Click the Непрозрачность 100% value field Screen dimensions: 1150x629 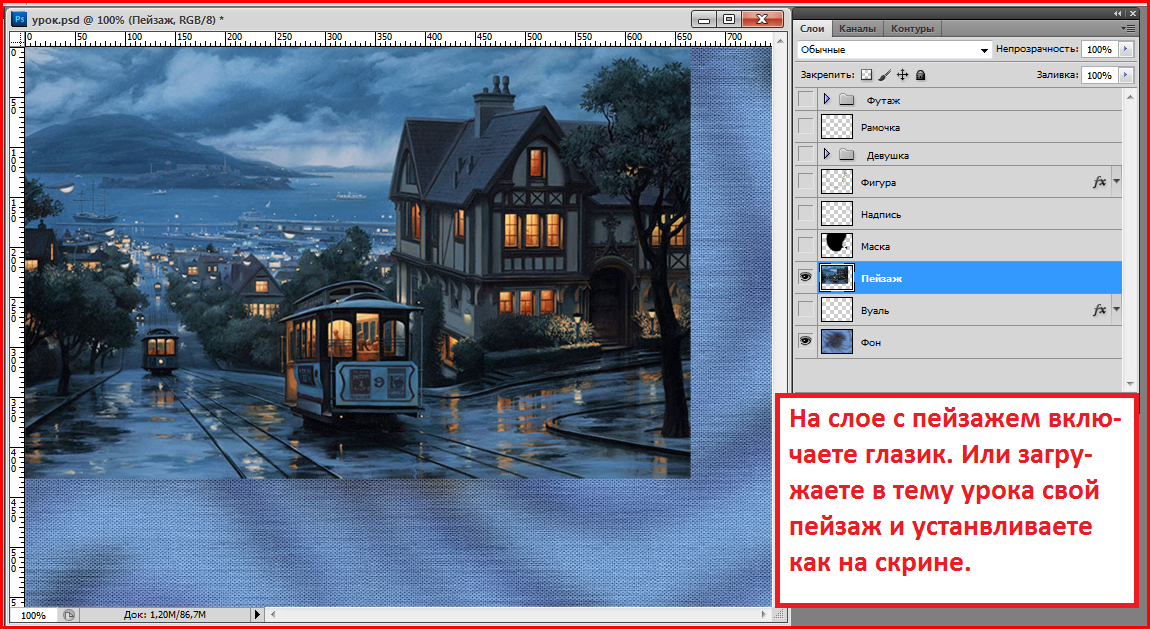coord(1099,50)
